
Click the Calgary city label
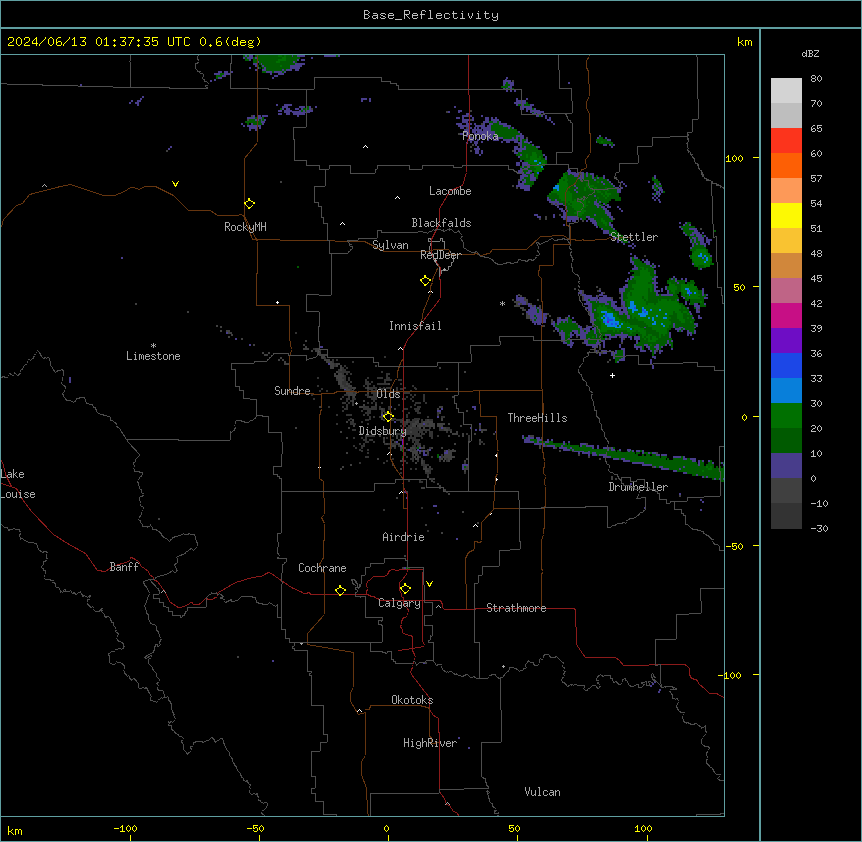[399, 603]
